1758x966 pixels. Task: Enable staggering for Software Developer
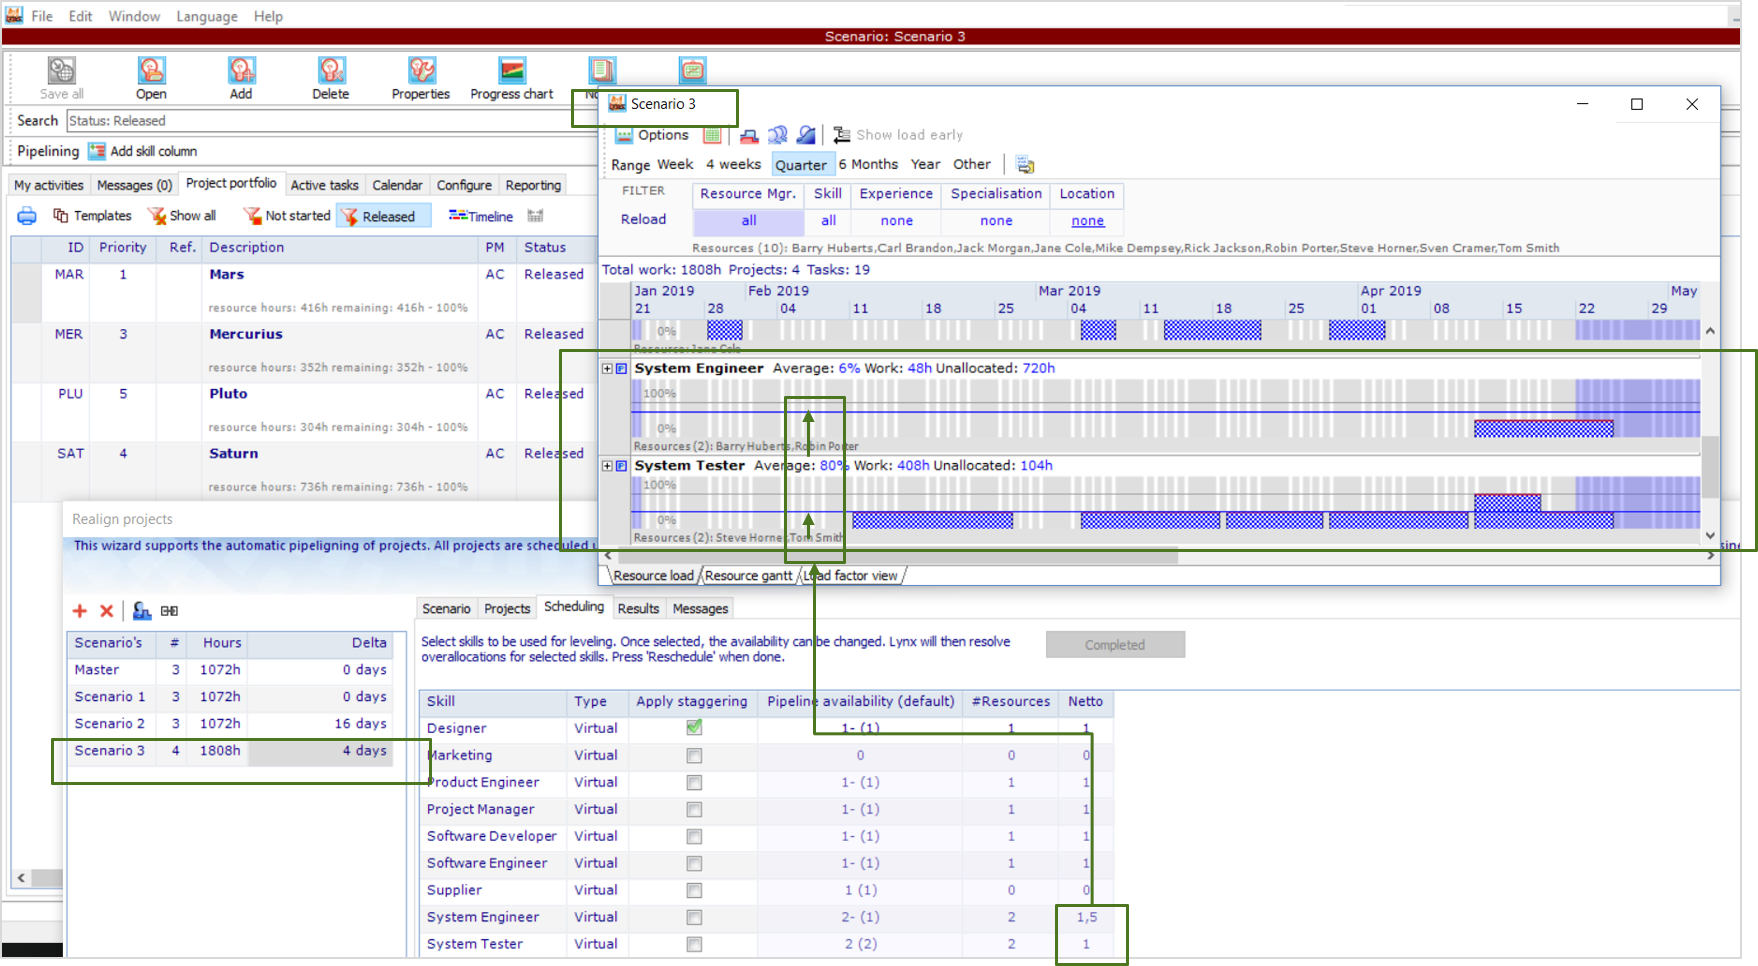(x=694, y=837)
